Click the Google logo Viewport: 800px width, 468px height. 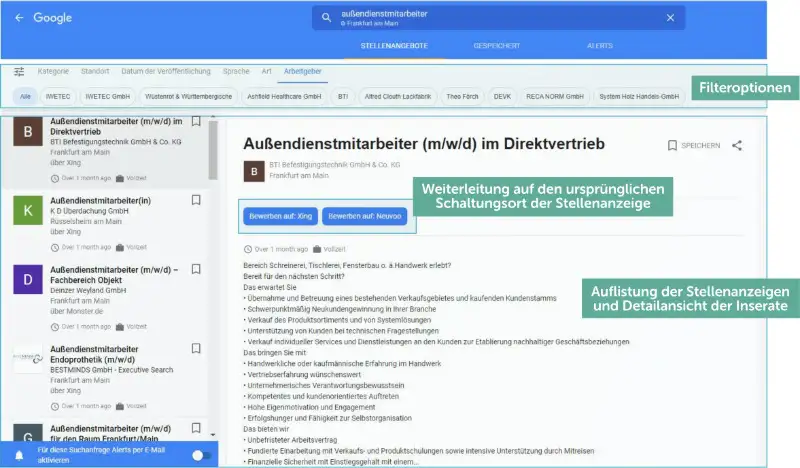(53, 18)
